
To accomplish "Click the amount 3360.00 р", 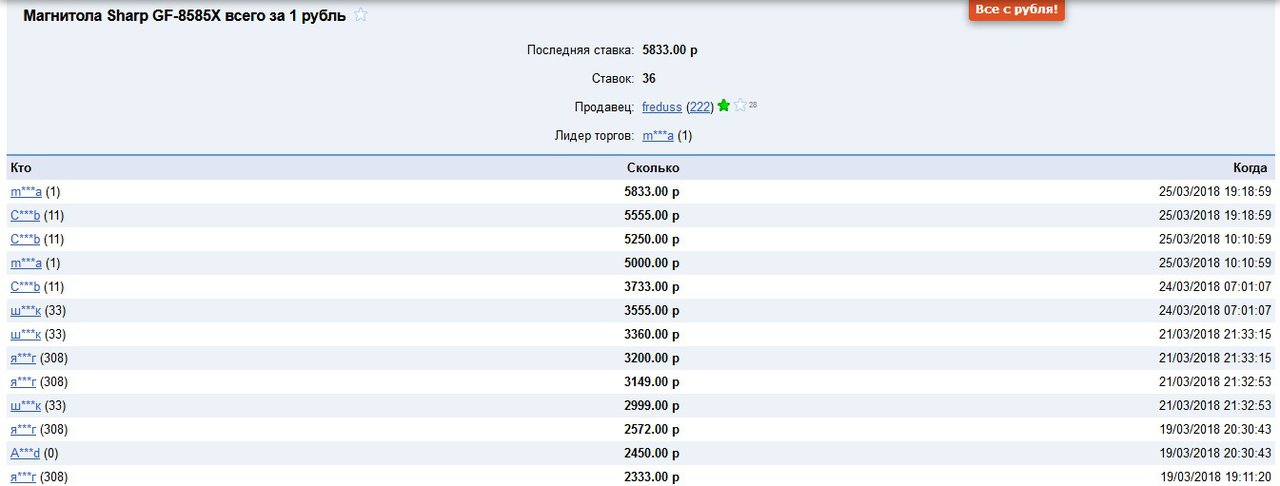I will coord(652,335).
